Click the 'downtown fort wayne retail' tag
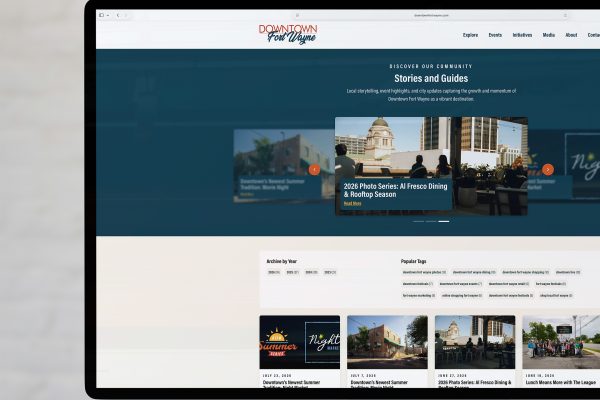This screenshot has width=600, height=400. point(509,284)
